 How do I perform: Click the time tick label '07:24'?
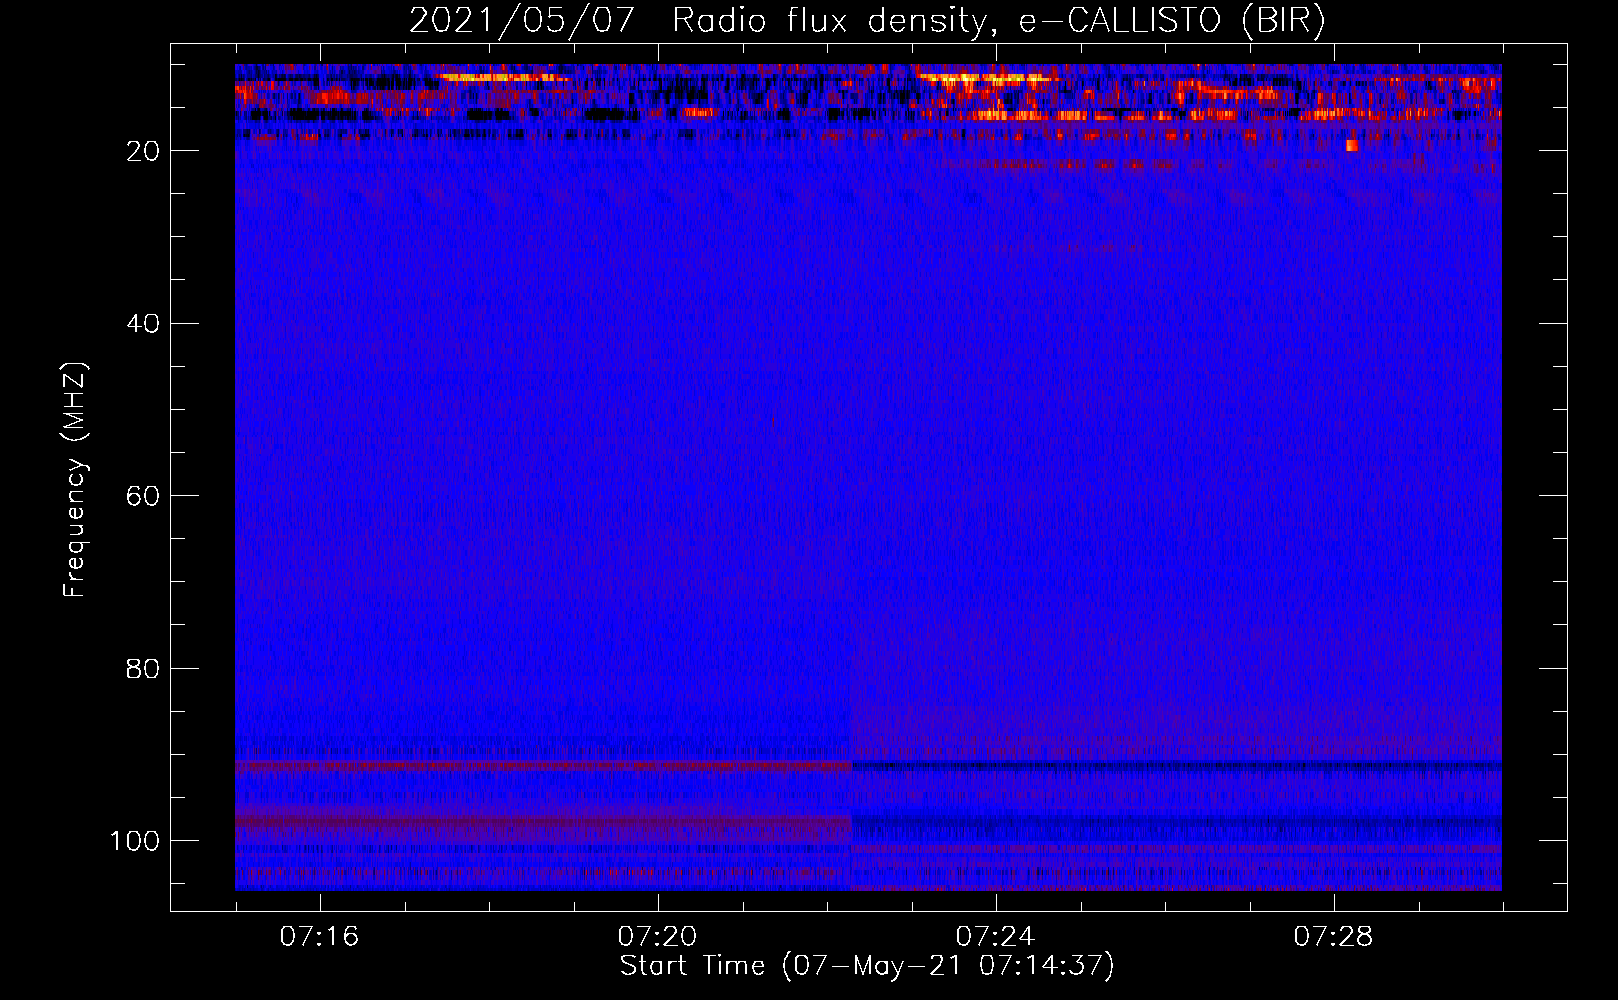coord(996,937)
